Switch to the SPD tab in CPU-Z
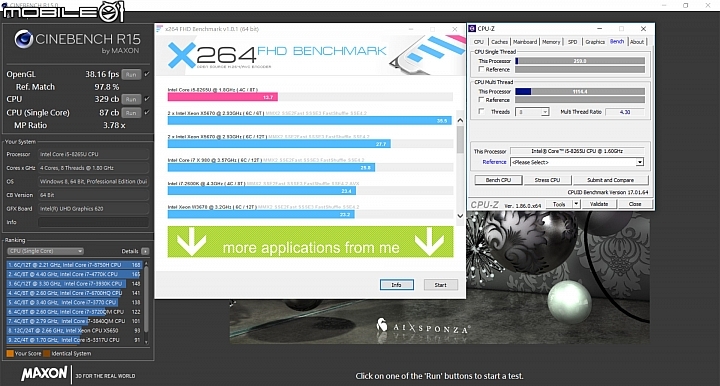This screenshot has width=720, height=386. (573, 42)
